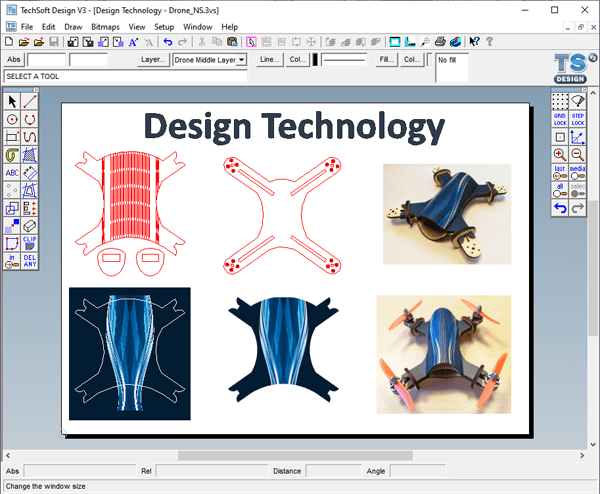The image size is (600, 494).
Task: Pick the Rectangle drawing tool
Action: point(12,137)
